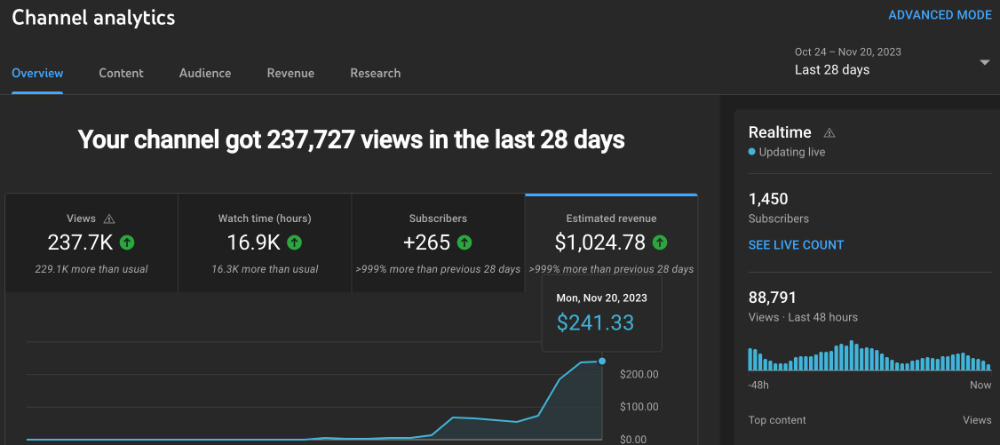1000x445 pixels.
Task: Click the green arrow beside 16.9K watch time
Action: tap(294, 242)
